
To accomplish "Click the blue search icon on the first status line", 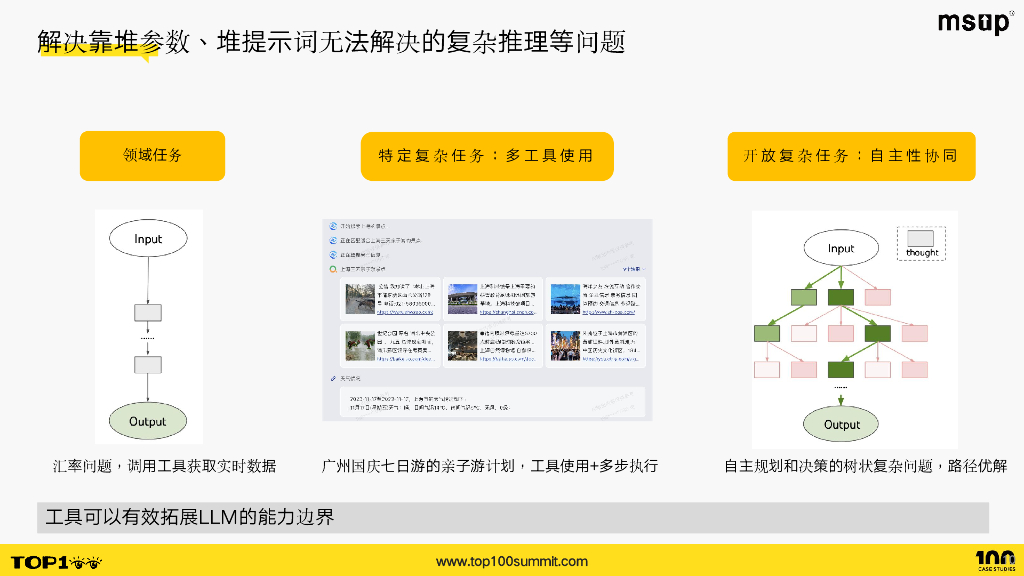I will tap(331, 227).
